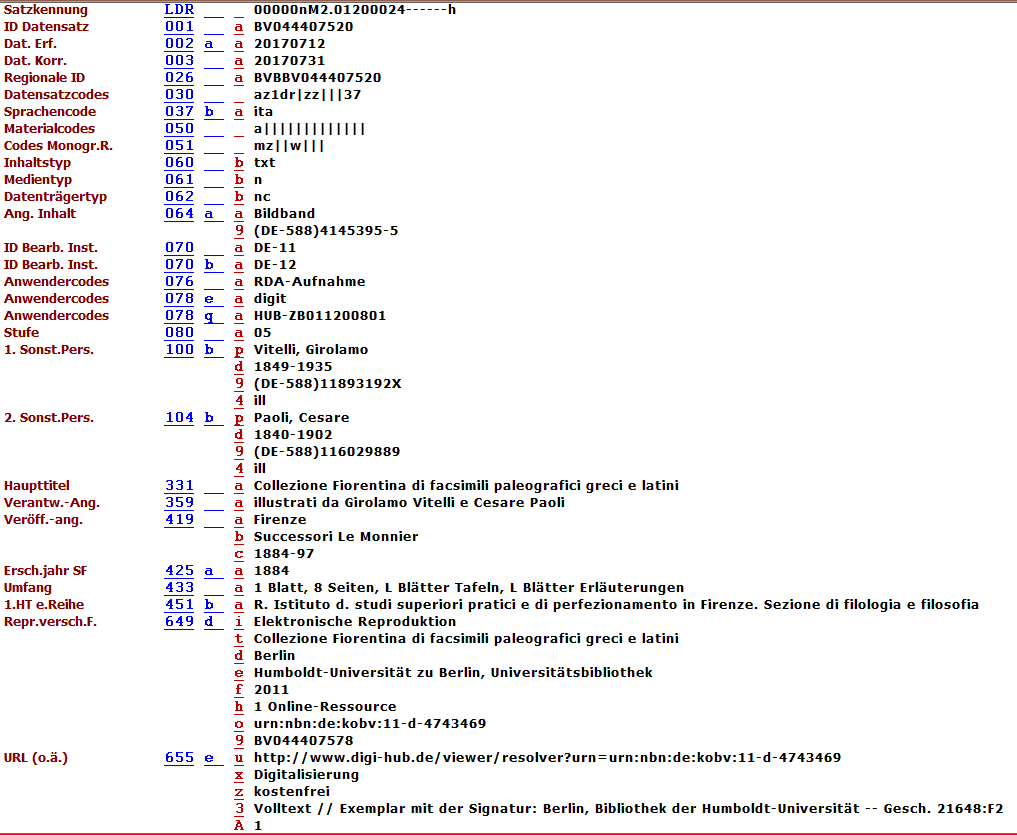Screen dimensions: 1017x836
Task: Open field 064 for Ang. Inhalt
Action: coord(179,214)
